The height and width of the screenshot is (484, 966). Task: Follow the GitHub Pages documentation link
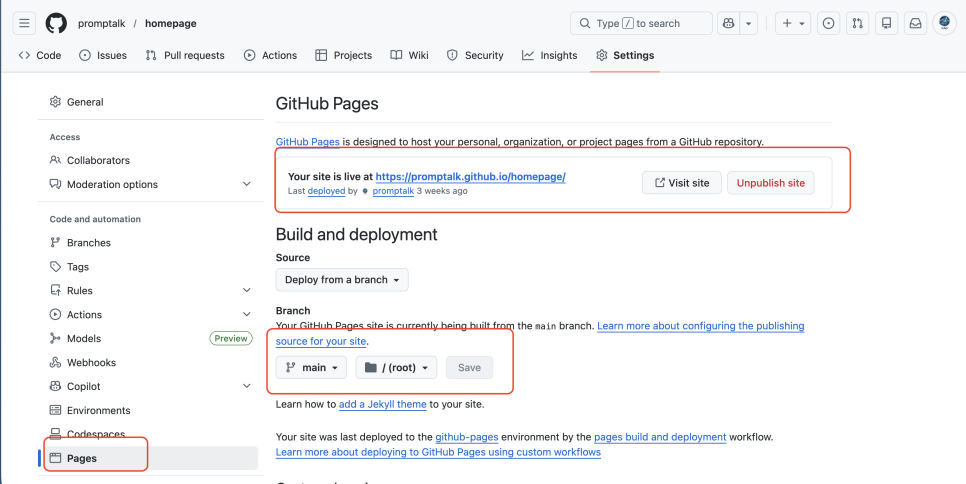tap(307, 142)
